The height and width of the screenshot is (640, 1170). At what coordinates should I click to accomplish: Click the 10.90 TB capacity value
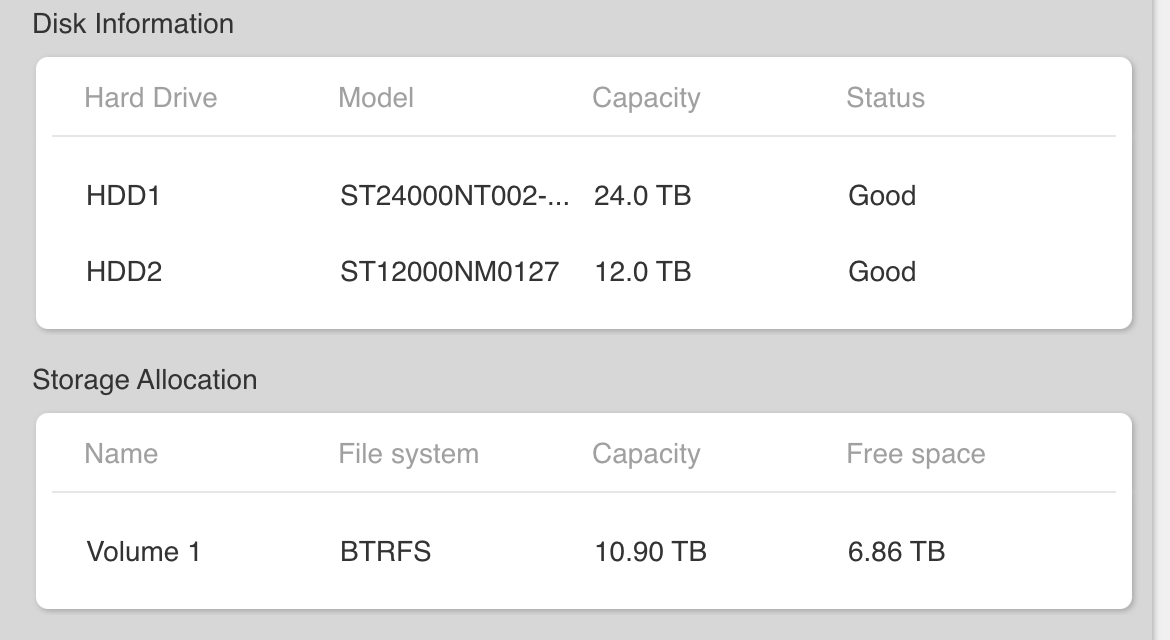click(x=650, y=552)
